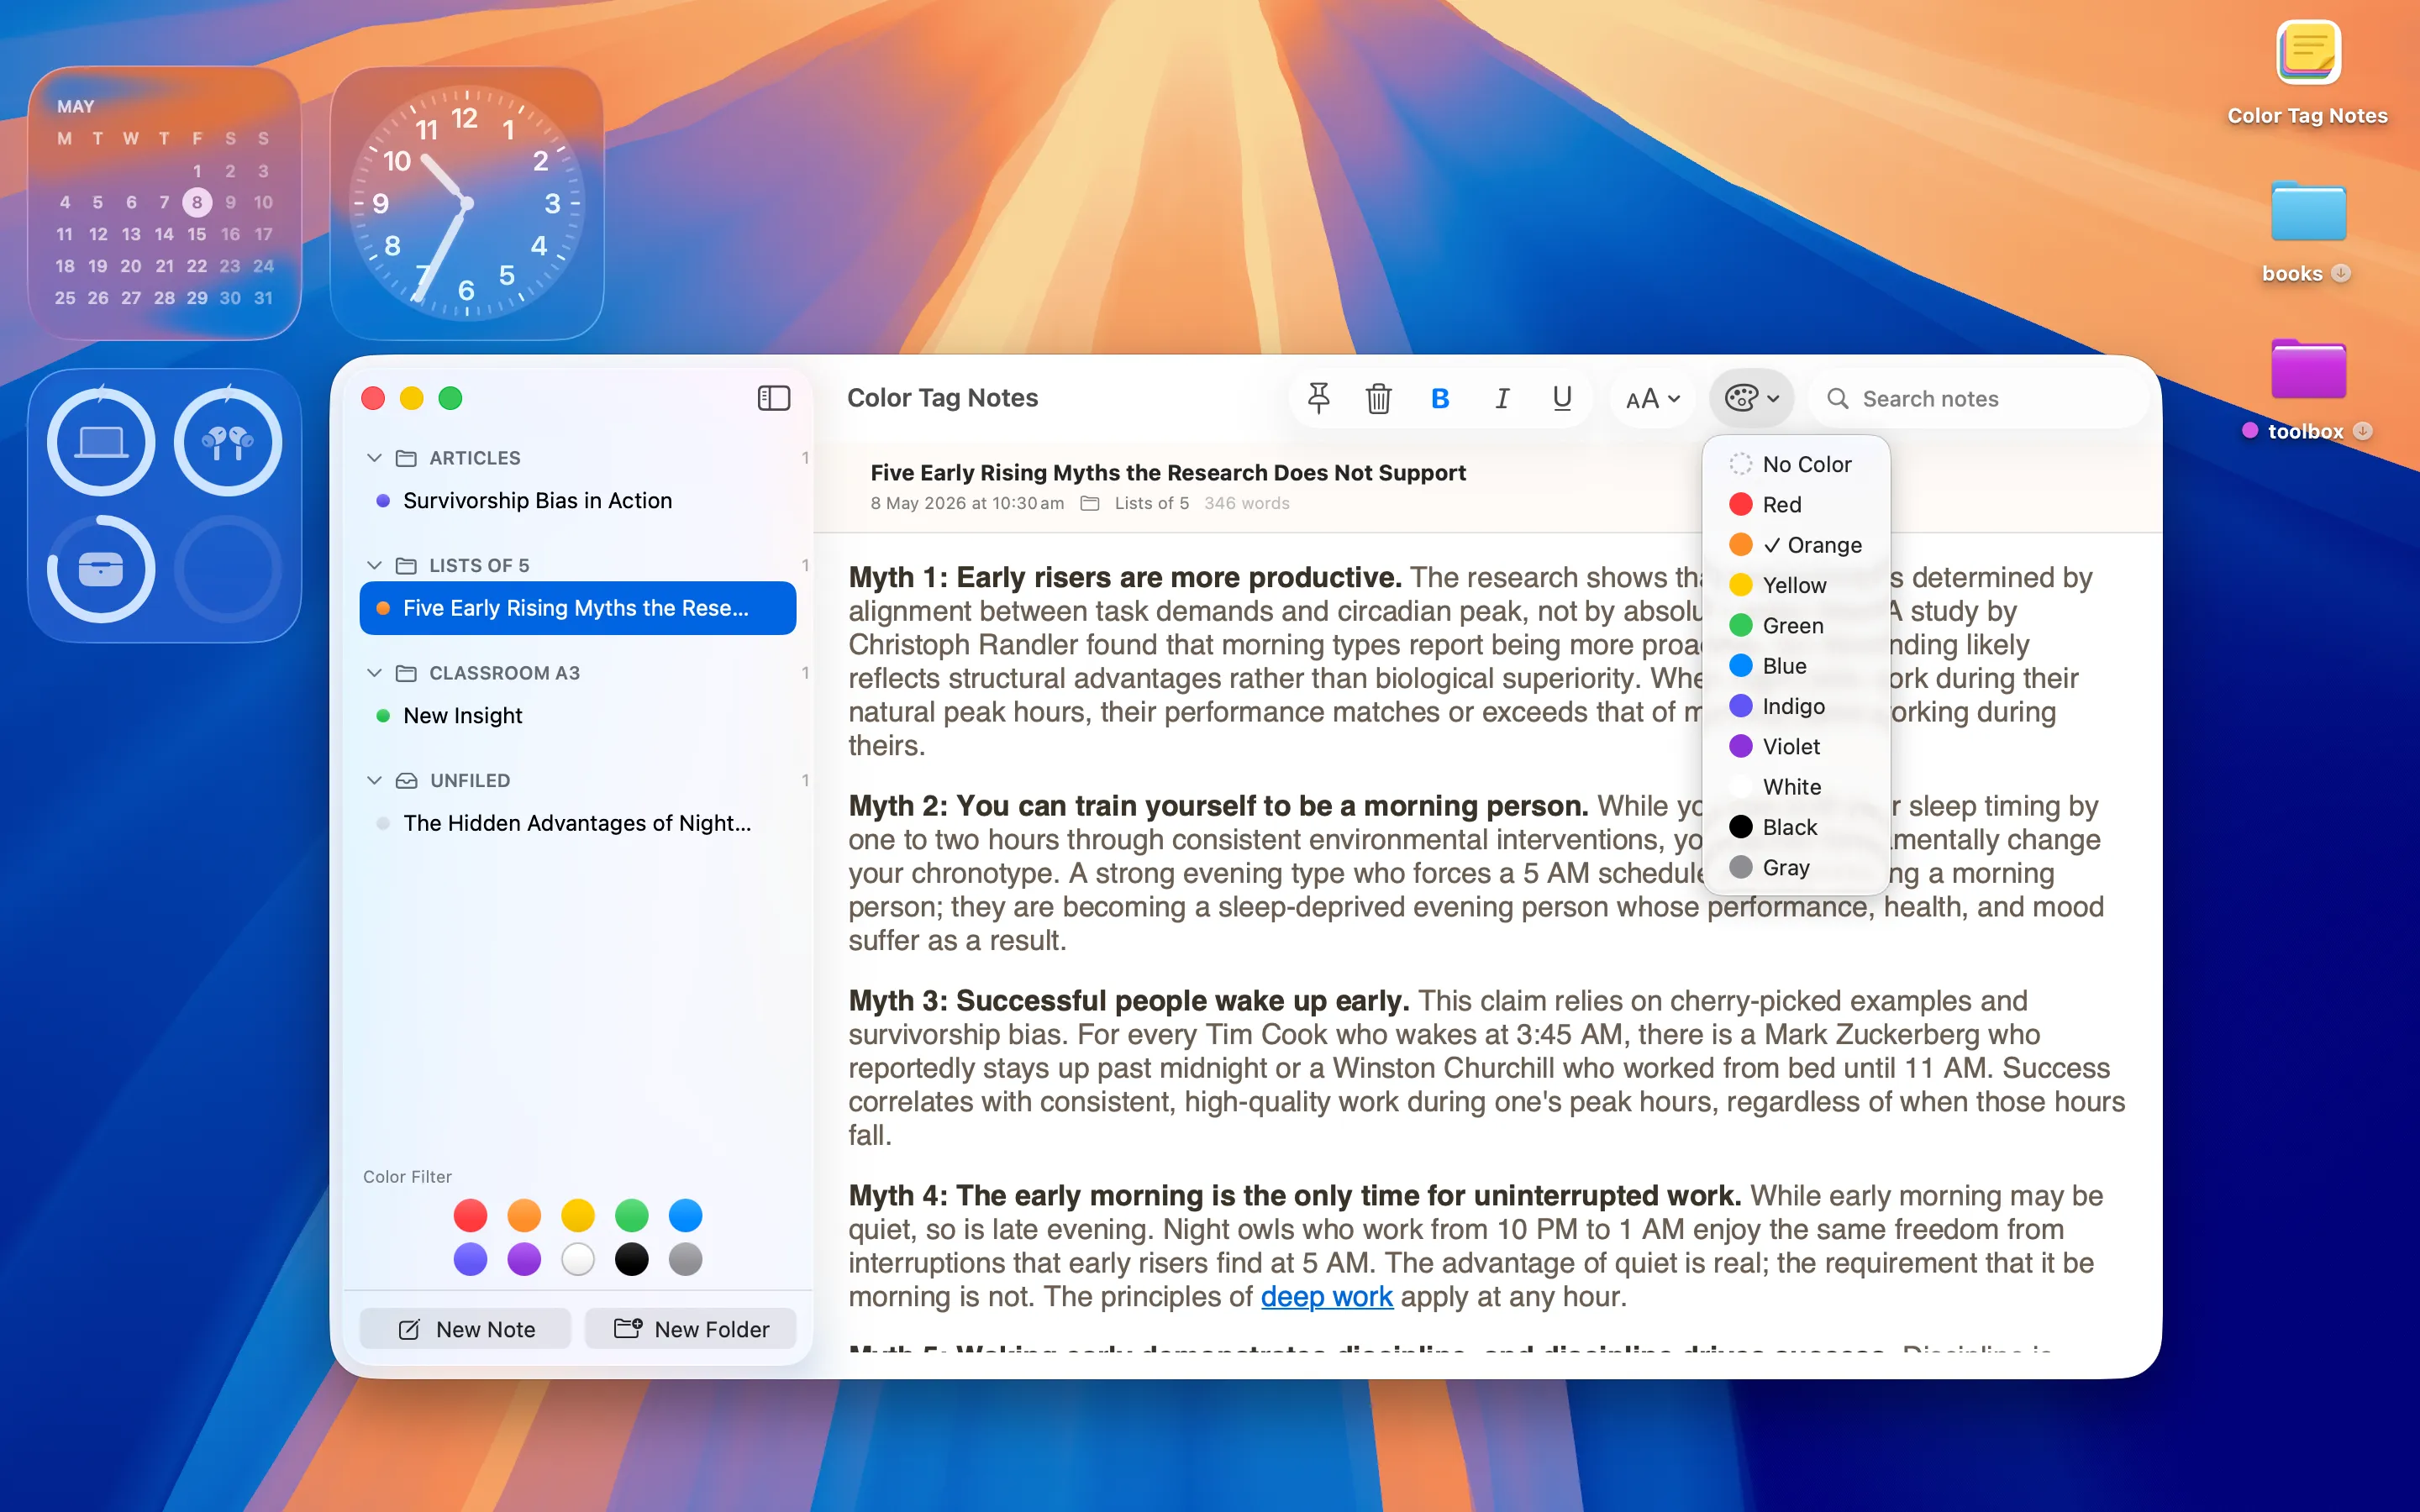The height and width of the screenshot is (1512, 2420).
Task: Select the checked Orange menu item
Action: tap(1795, 545)
